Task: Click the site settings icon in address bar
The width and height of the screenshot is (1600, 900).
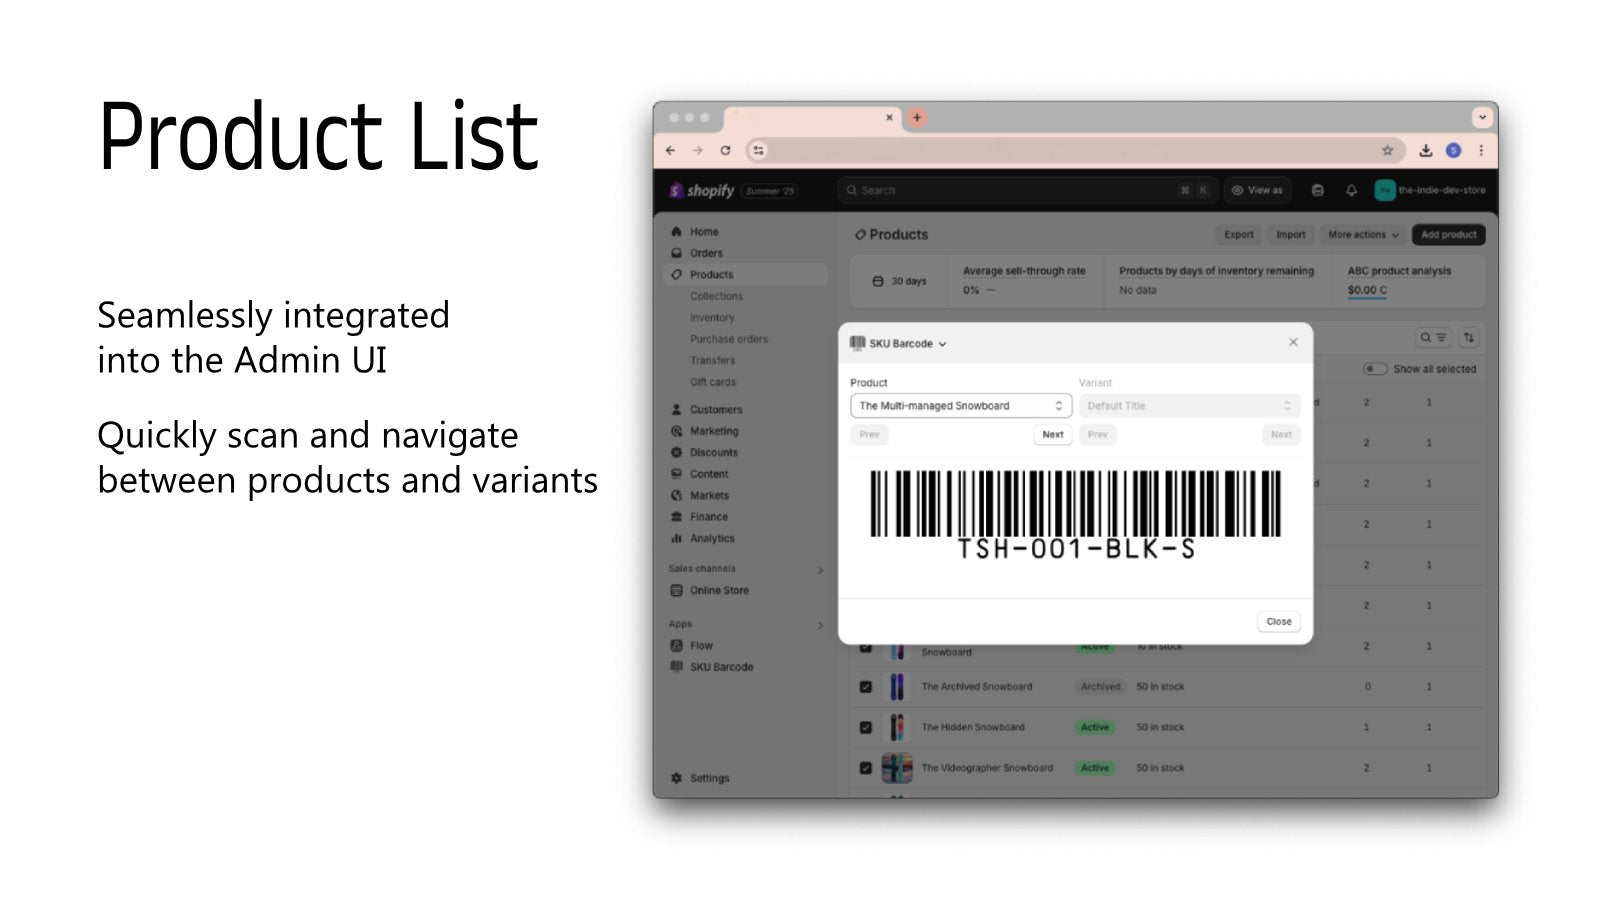Action: point(758,150)
